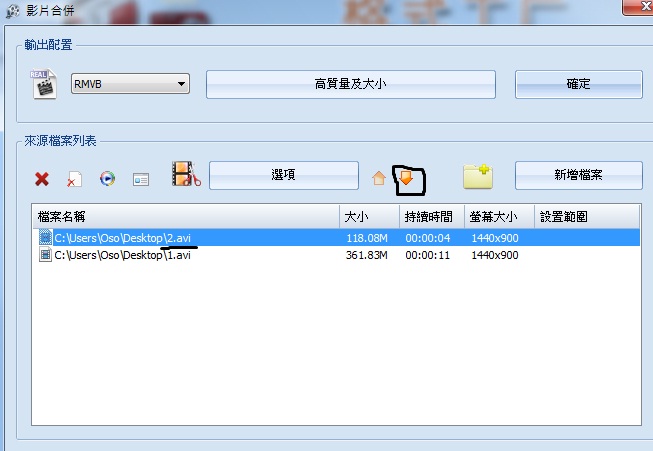Click the 確定 button
The image size is (653, 451).
(578, 85)
